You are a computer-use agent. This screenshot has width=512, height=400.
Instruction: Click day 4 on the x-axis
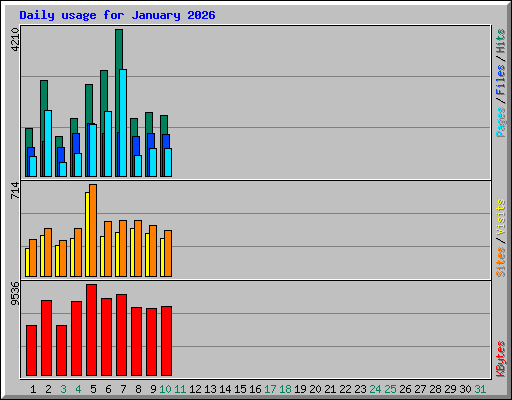(78, 389)
